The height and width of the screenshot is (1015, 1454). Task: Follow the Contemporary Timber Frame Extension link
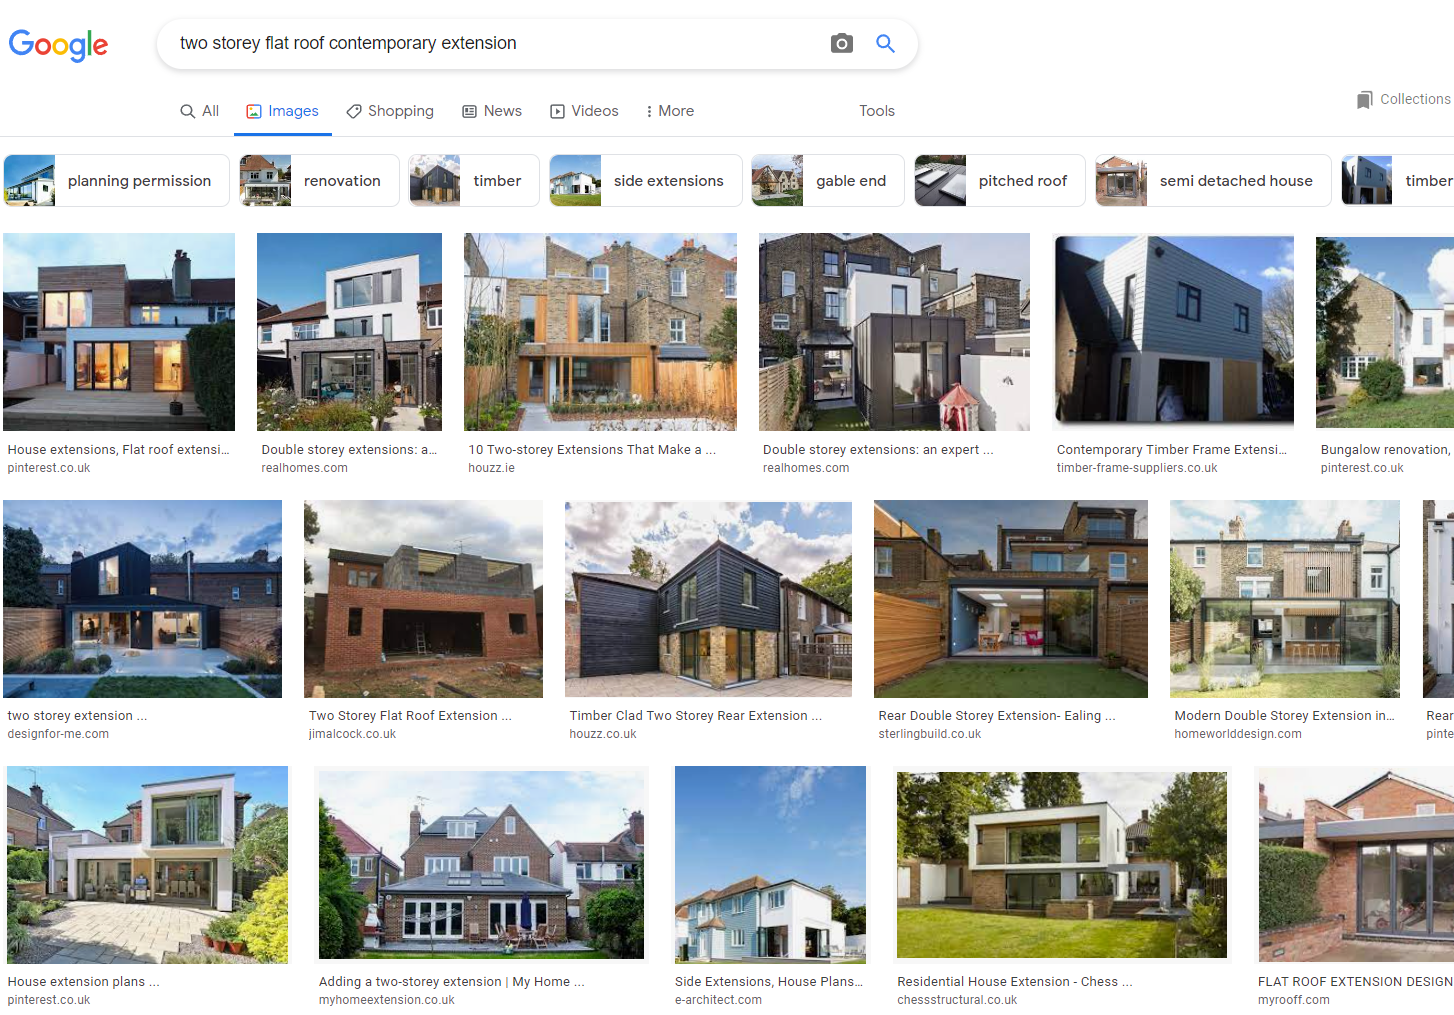[x=1171, y=450]
